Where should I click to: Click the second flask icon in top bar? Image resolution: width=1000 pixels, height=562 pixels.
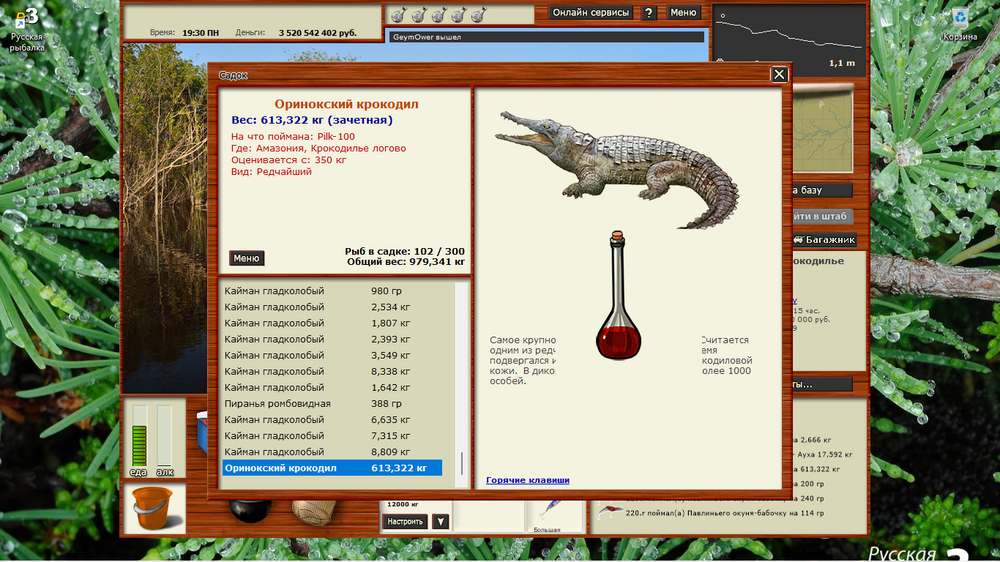tap(419, 15)
